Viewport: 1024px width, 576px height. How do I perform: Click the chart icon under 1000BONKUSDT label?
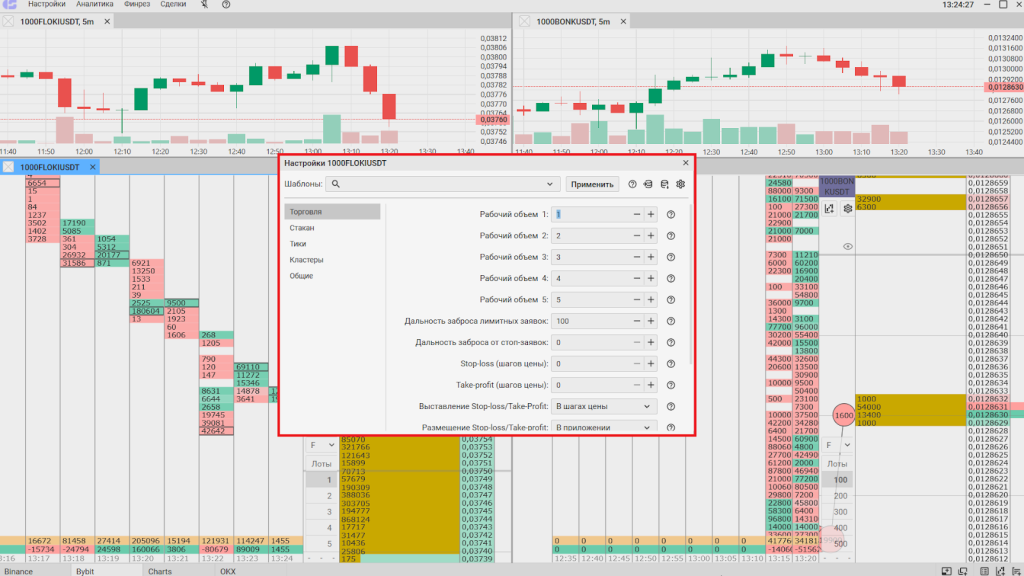click(x=829, y=209)
